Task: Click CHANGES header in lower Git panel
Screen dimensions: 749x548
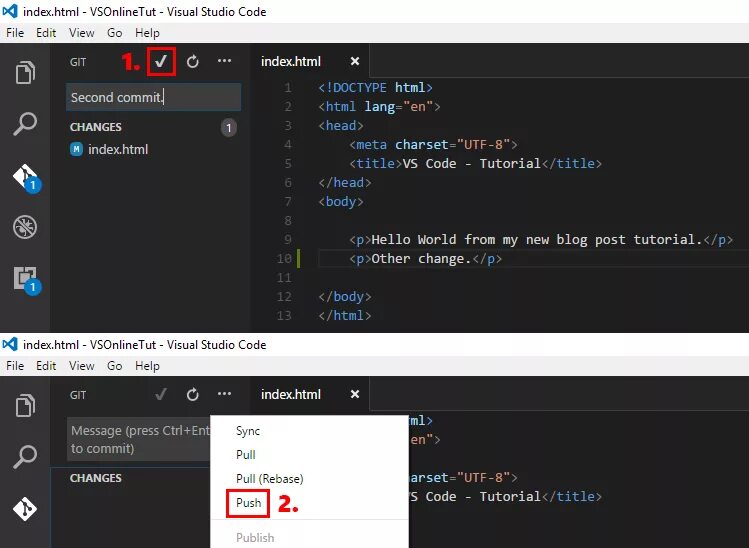Action: (x=96, y=478)
